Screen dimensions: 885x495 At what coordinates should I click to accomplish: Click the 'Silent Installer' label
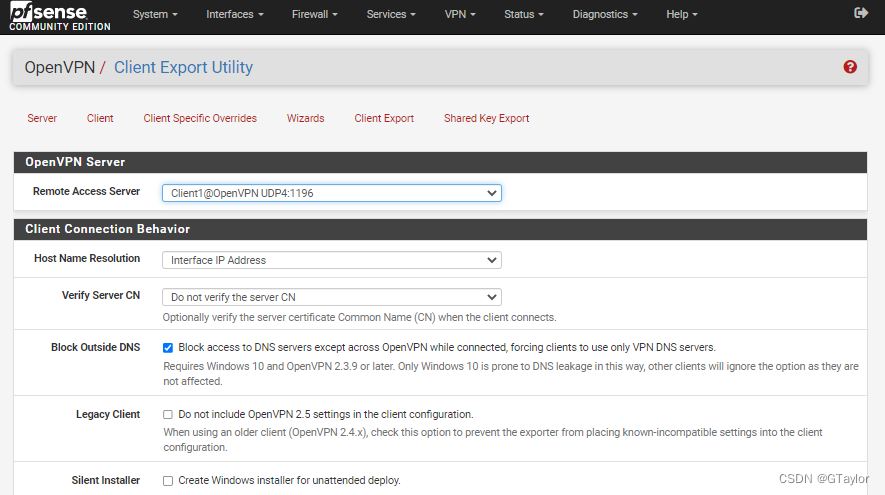pos(106,480)
